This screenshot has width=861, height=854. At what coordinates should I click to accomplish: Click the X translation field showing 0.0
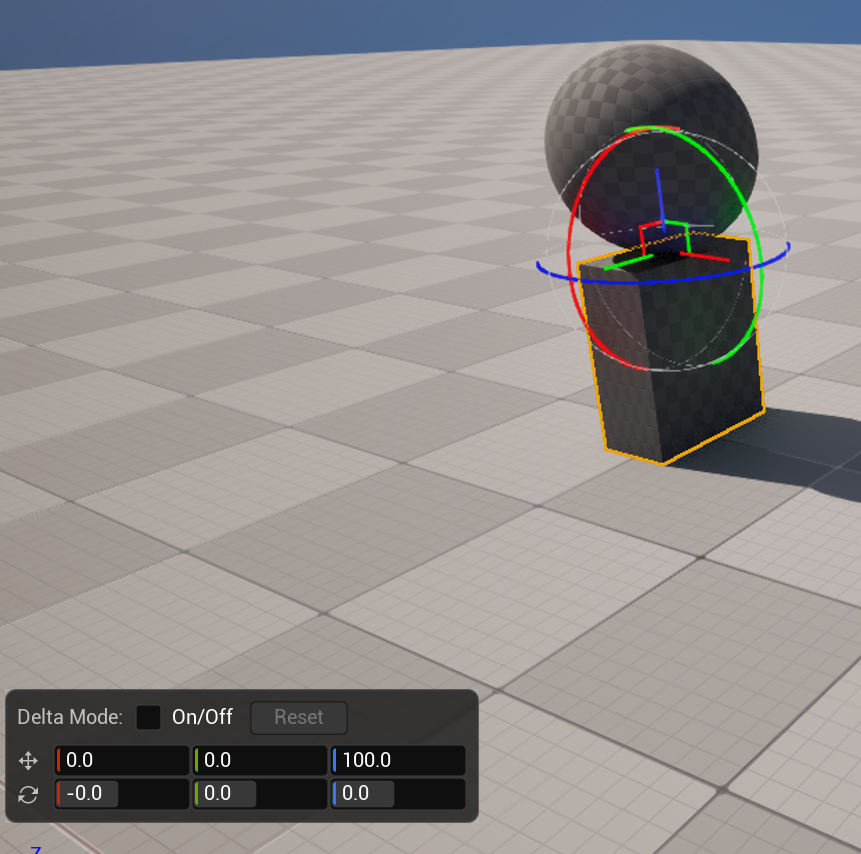click(x=120, y=760)
